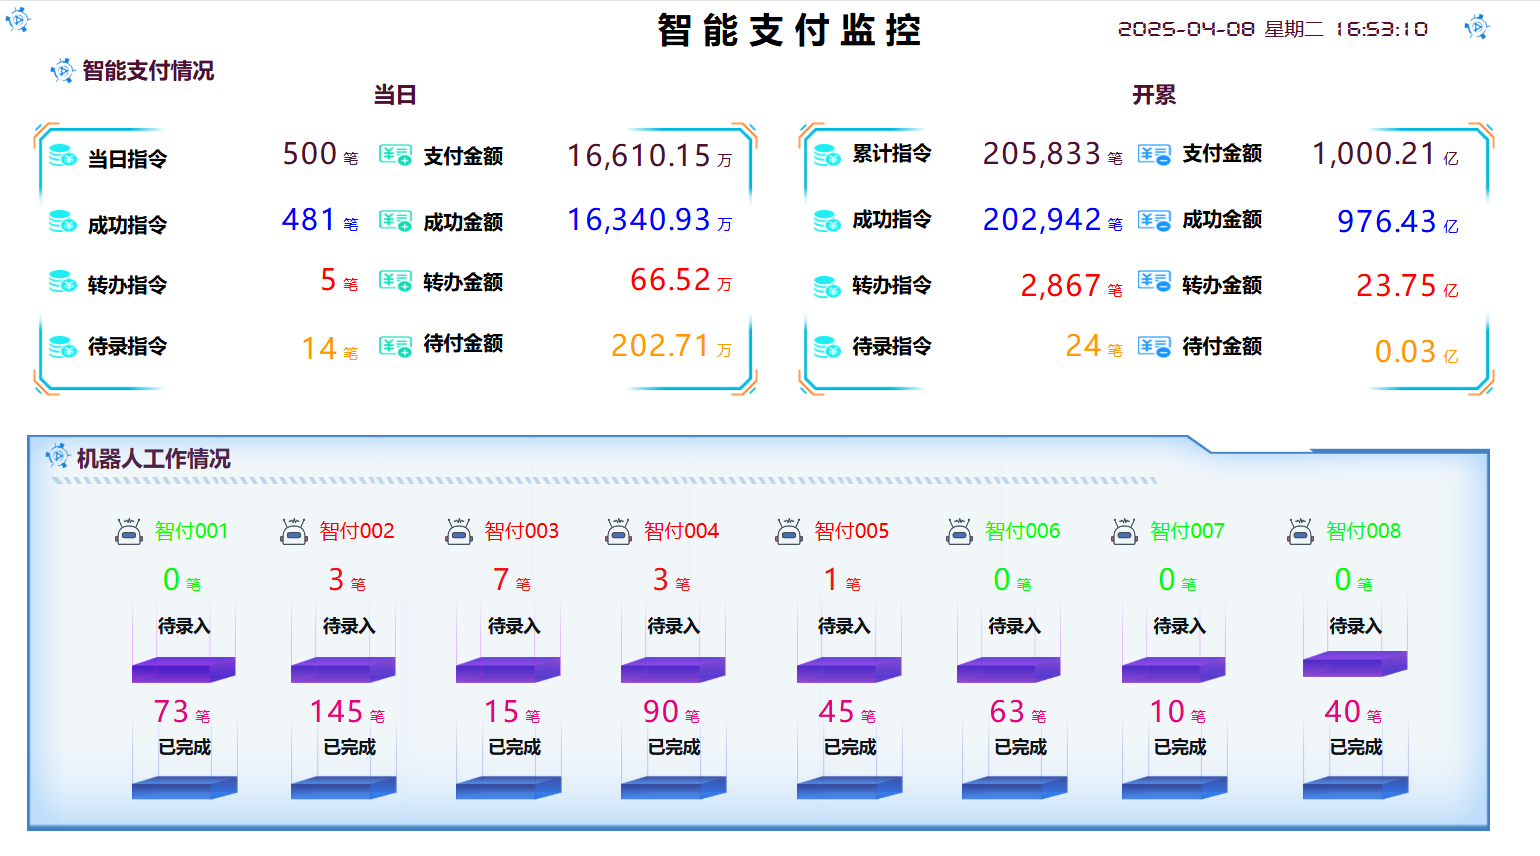Click the 145 completed count for 智付002

[336, 711]
